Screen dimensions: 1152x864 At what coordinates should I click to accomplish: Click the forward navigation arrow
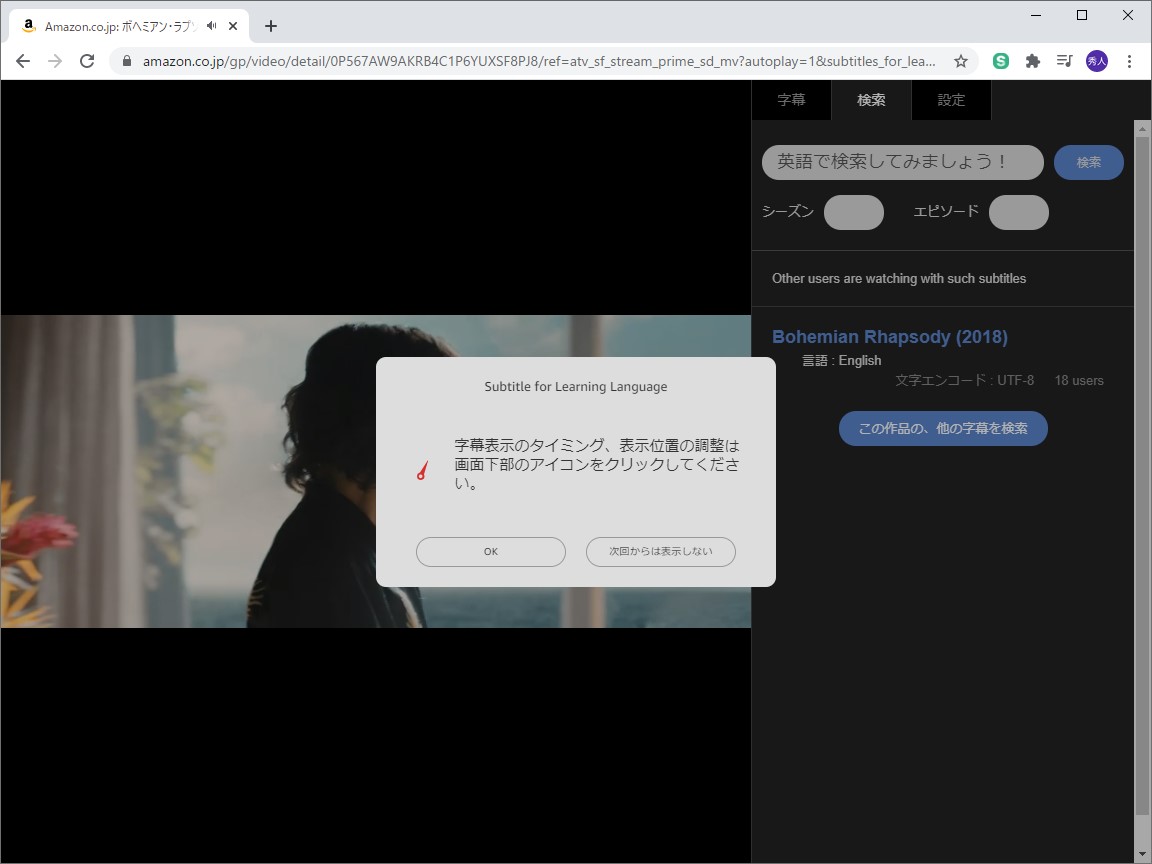[x=54, y=60]
